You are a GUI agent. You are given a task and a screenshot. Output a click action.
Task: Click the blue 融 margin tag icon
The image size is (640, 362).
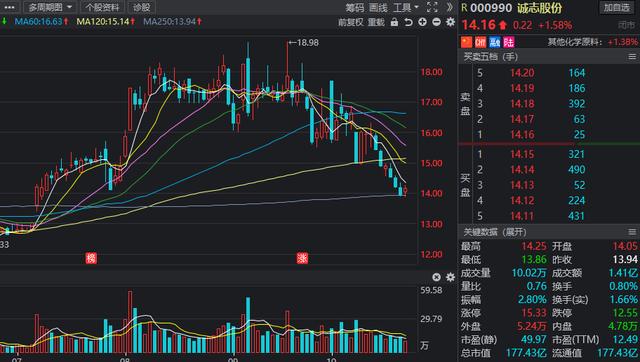pyautogui.click(x=495, y=42)
